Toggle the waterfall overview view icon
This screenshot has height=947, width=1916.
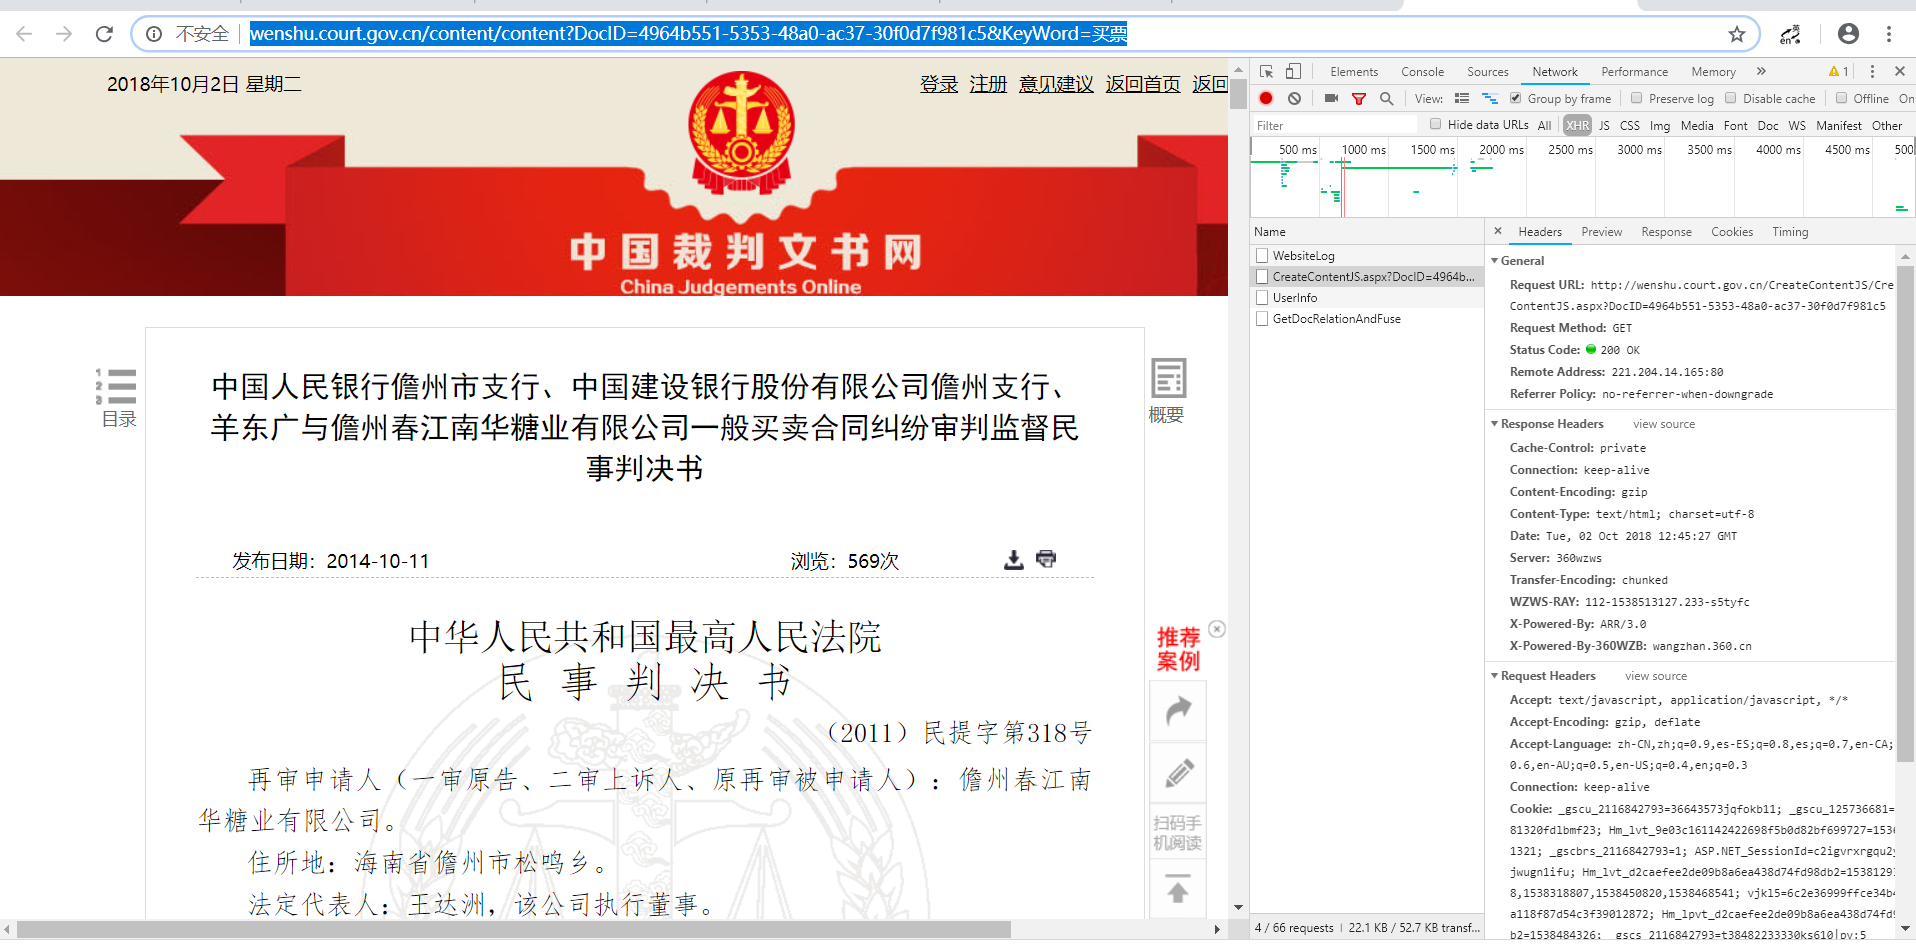[1489, 98]
